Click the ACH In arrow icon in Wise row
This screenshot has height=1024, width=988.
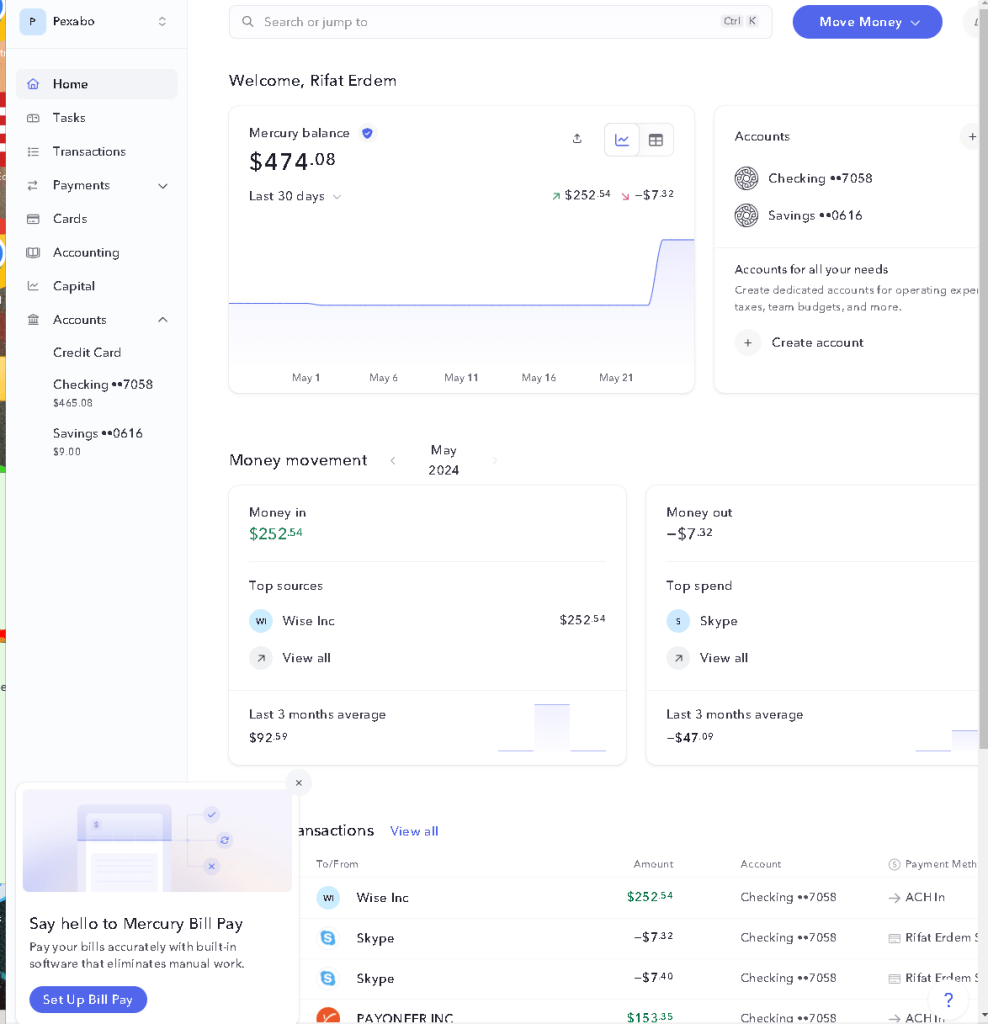click(x=895, y=899)
